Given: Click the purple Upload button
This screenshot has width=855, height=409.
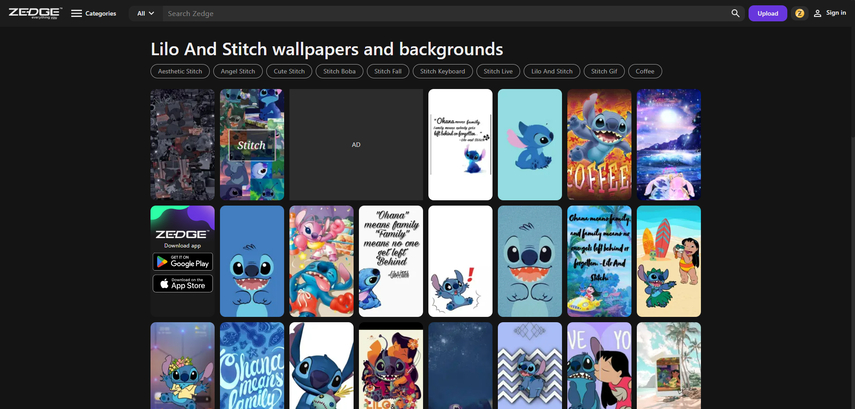Looking at the screenshot, I should (x=767, y=14).
